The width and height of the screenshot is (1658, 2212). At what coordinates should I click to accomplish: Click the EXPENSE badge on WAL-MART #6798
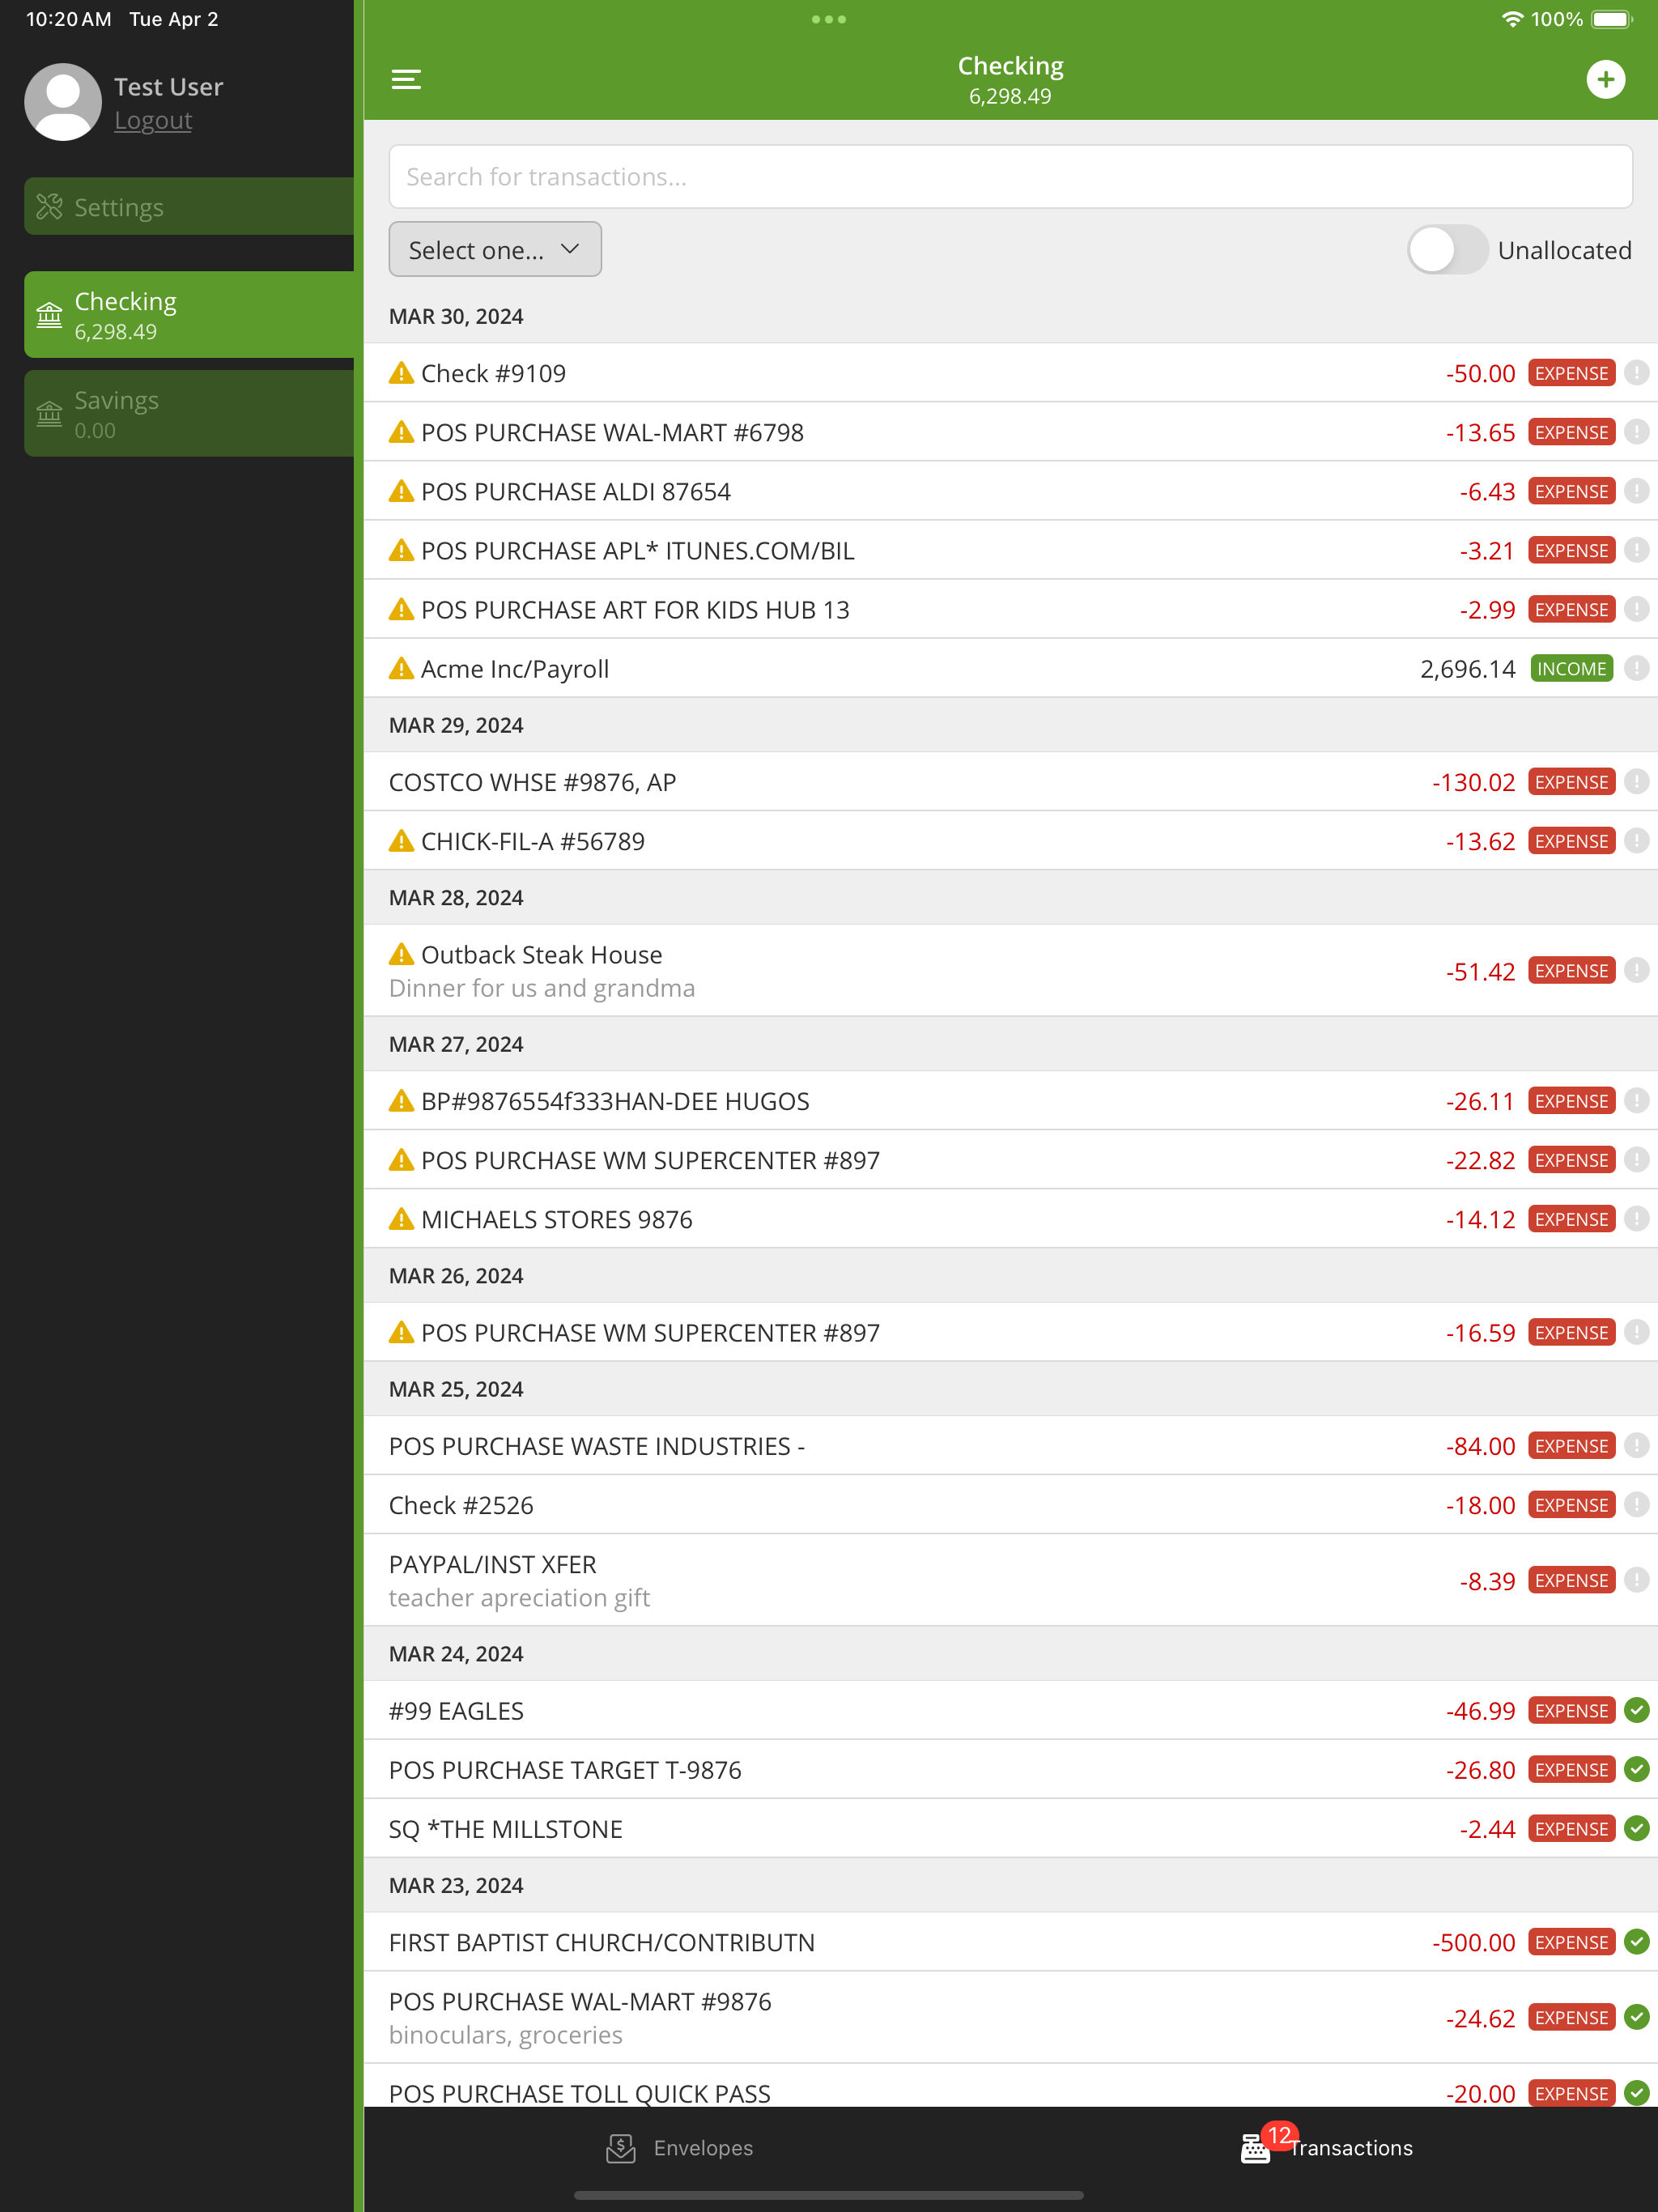coord(1571,432)
